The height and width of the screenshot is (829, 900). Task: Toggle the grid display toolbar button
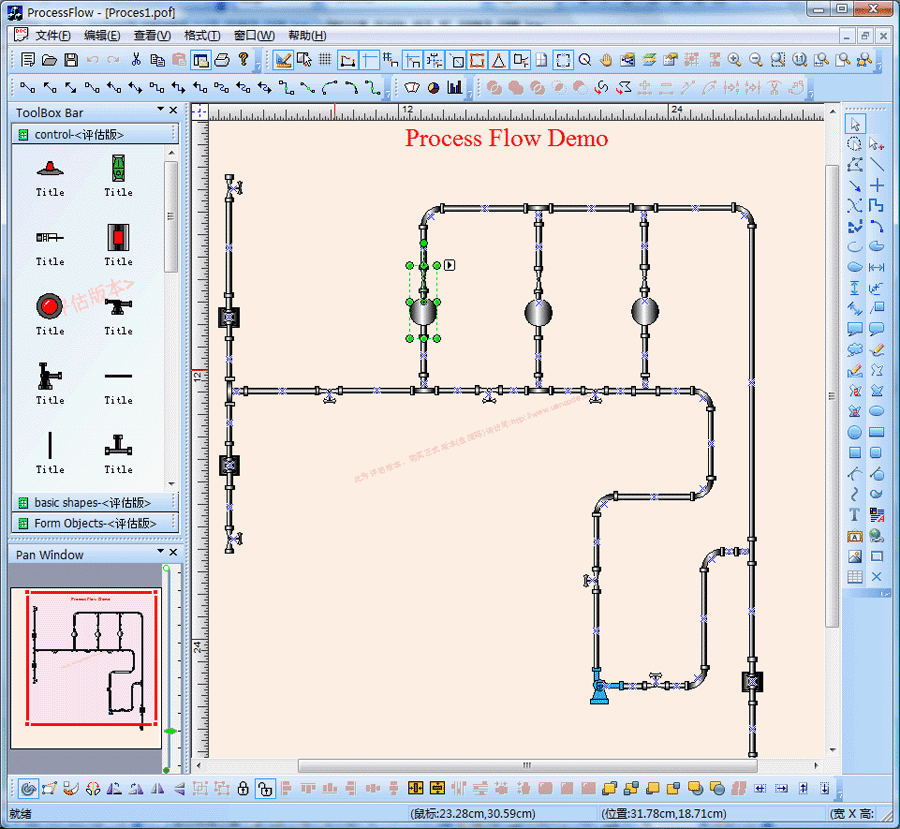click(324, 60)
